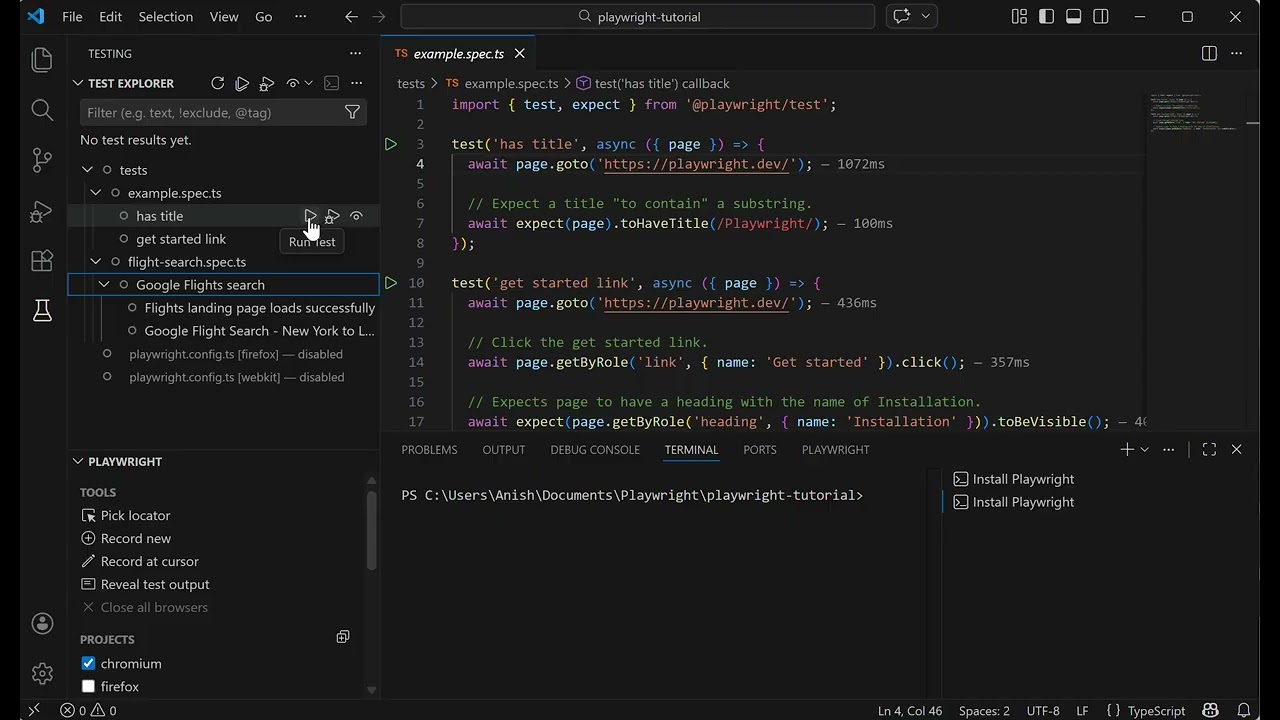Open errors and warnings count in status bar
This screenshot has height=720, width=1280.
point(88,711)
